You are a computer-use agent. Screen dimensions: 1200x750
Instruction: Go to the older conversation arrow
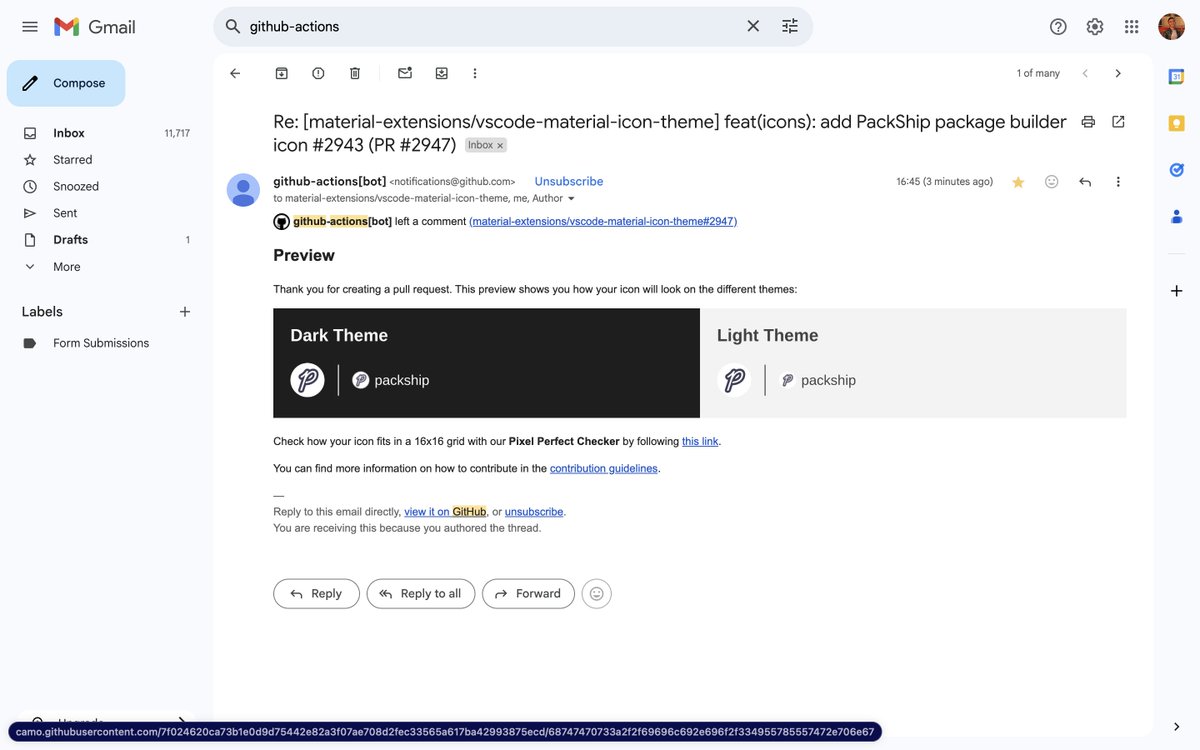[1118, 73]
